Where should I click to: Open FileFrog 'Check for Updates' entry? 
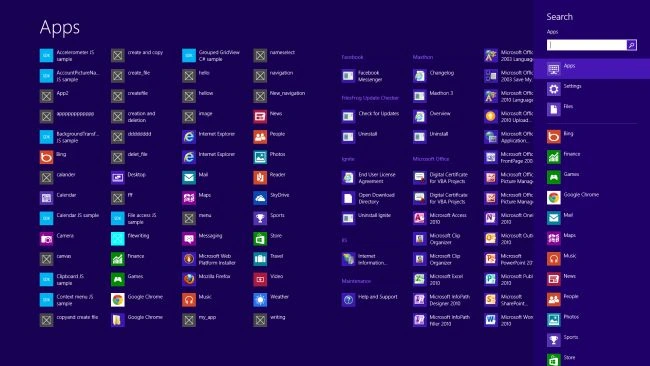click(x=371, y=117)
